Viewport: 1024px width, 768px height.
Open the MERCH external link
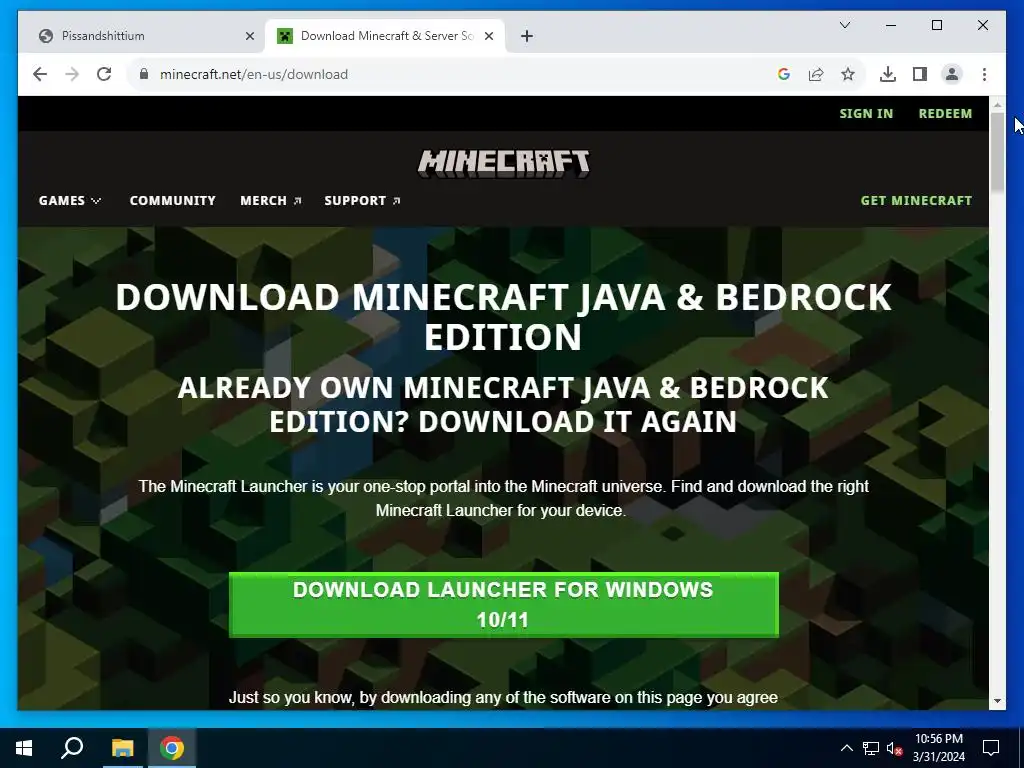click(270, 200)
